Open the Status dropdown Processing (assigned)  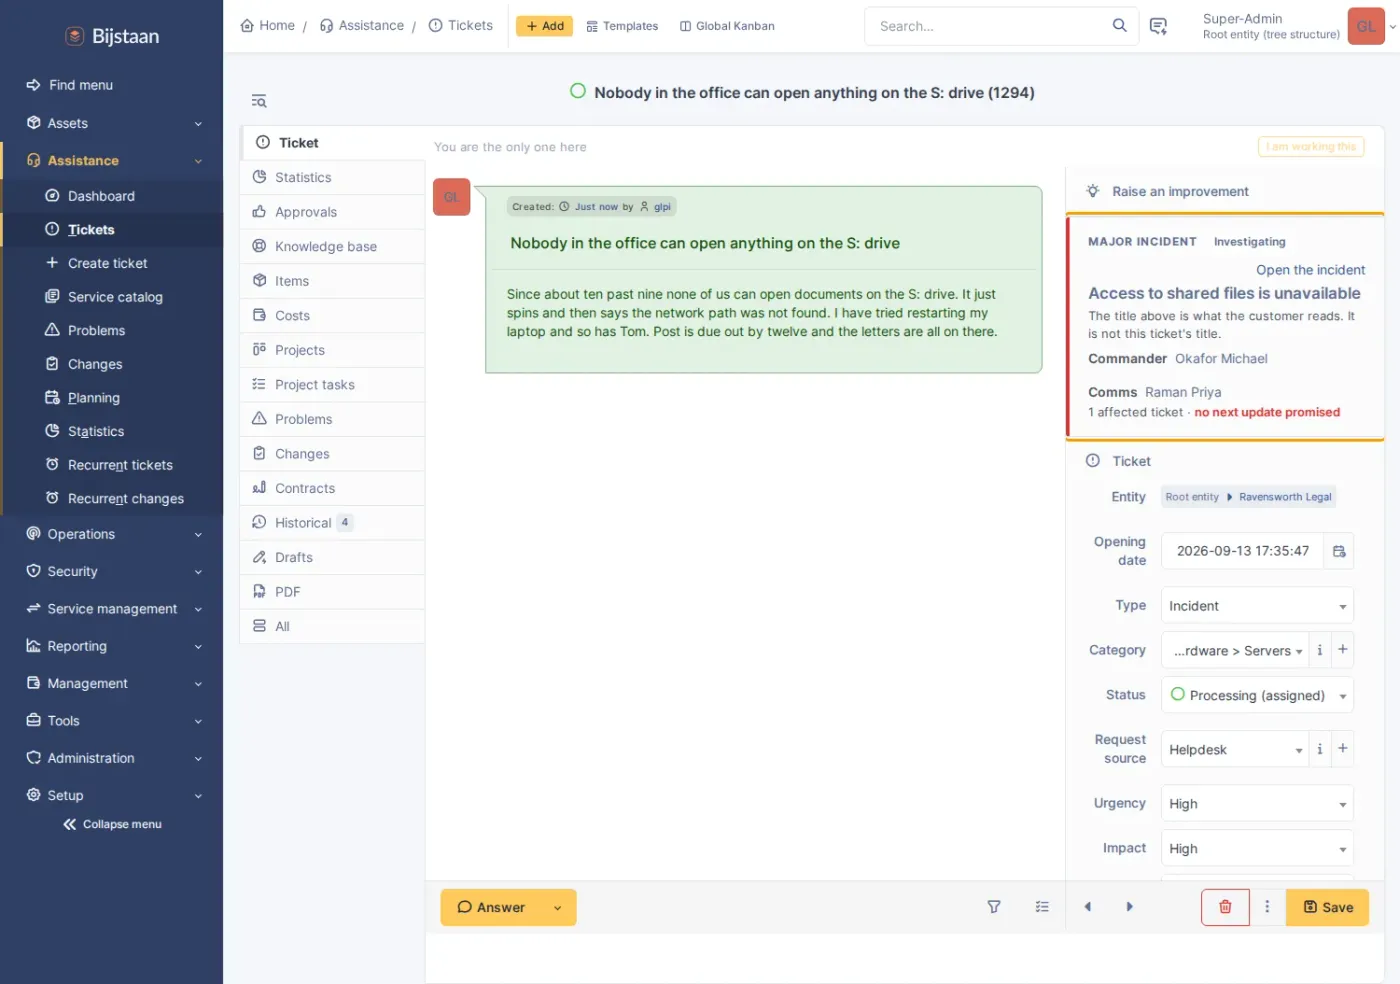pyautogui.click(x=1257, y=695)
